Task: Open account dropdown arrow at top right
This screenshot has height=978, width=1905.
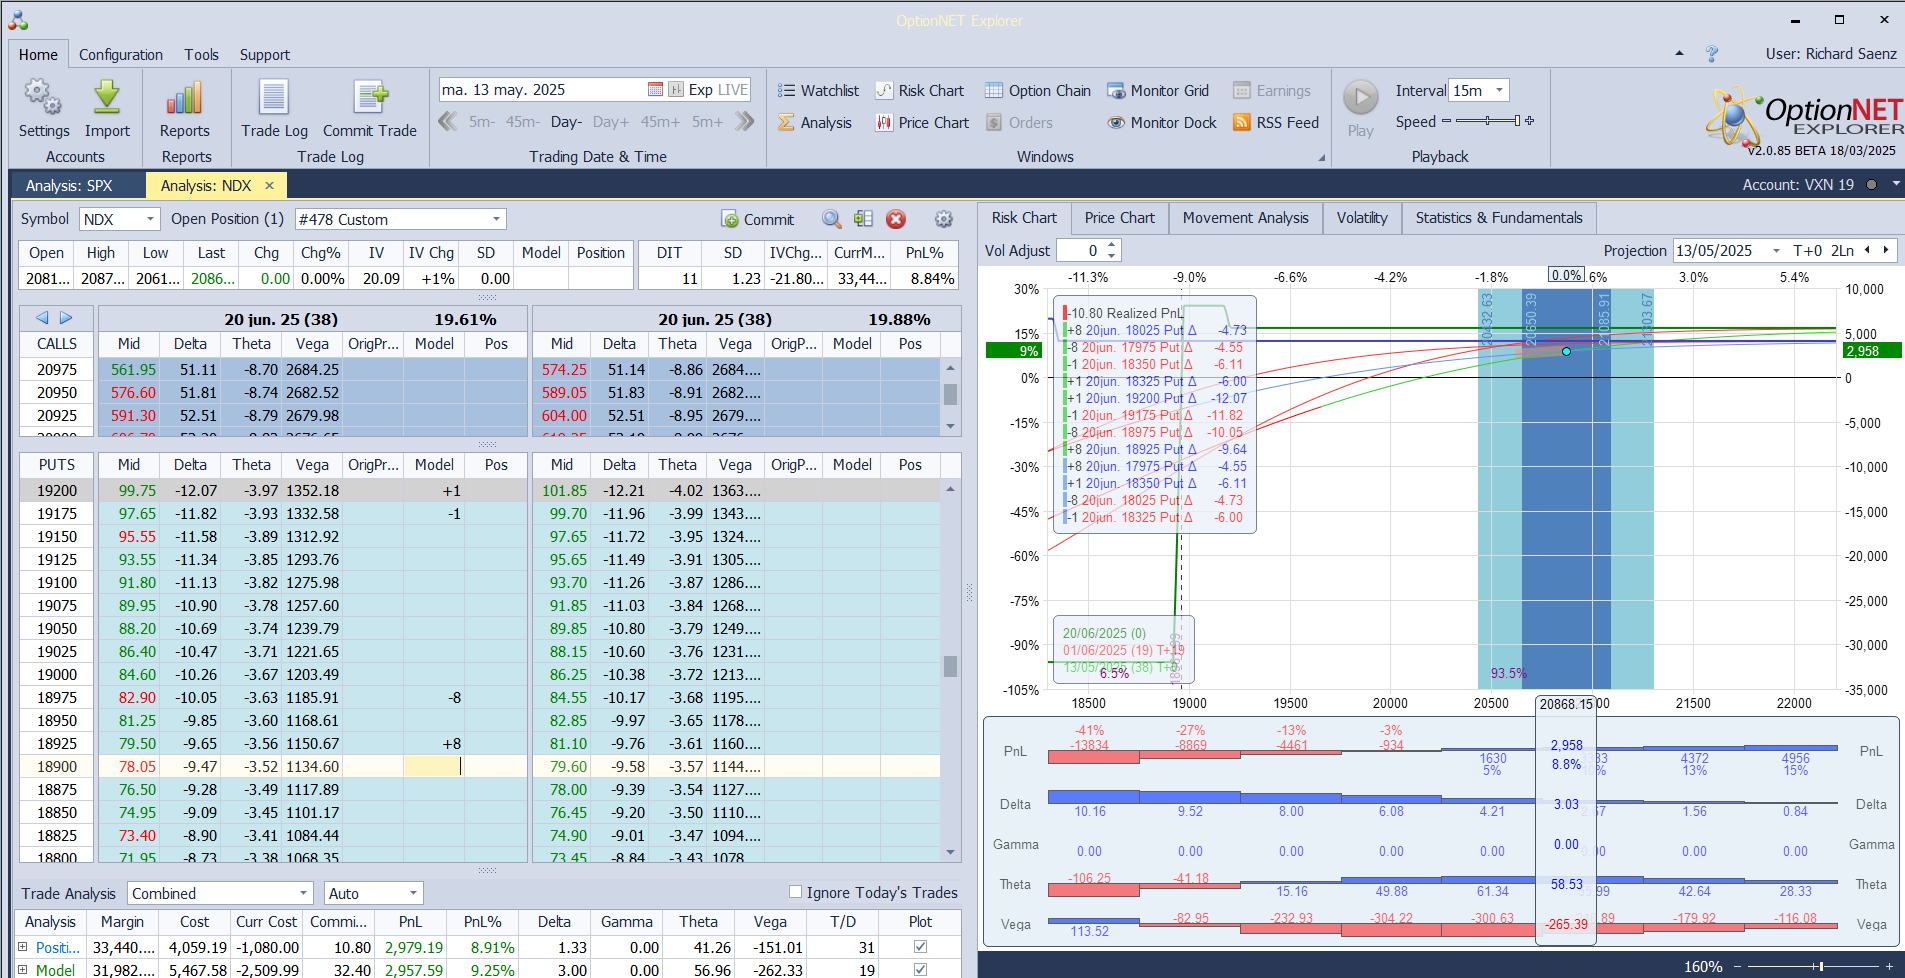Action: 1895,184
